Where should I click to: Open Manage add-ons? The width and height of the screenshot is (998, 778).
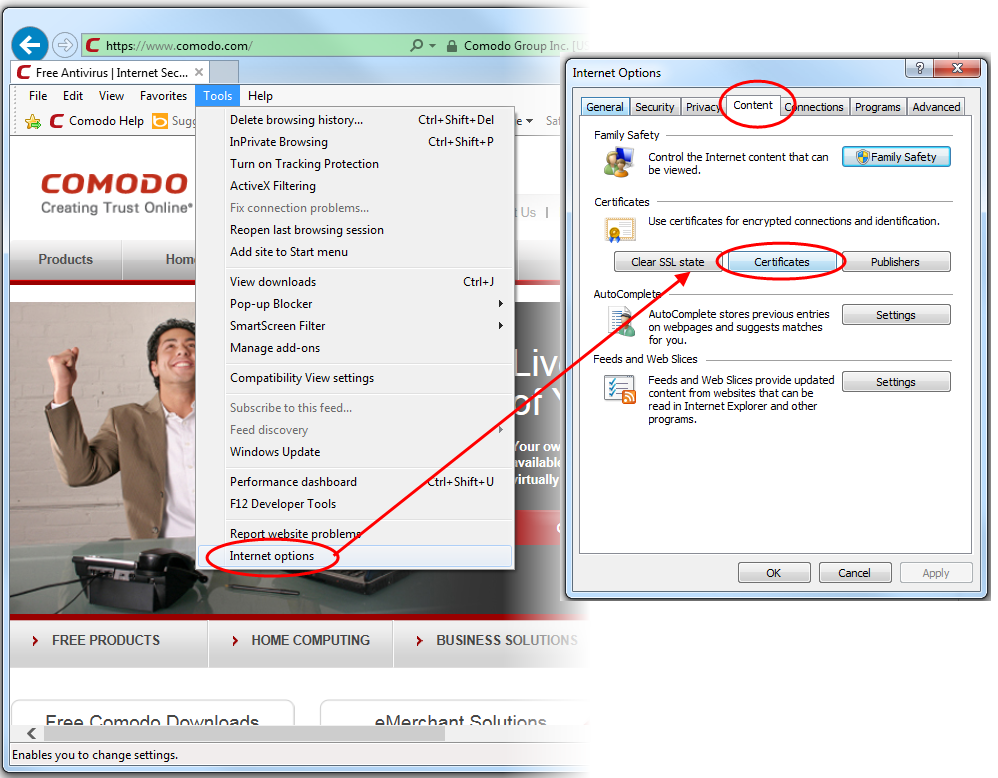click(x=355, y=348)
